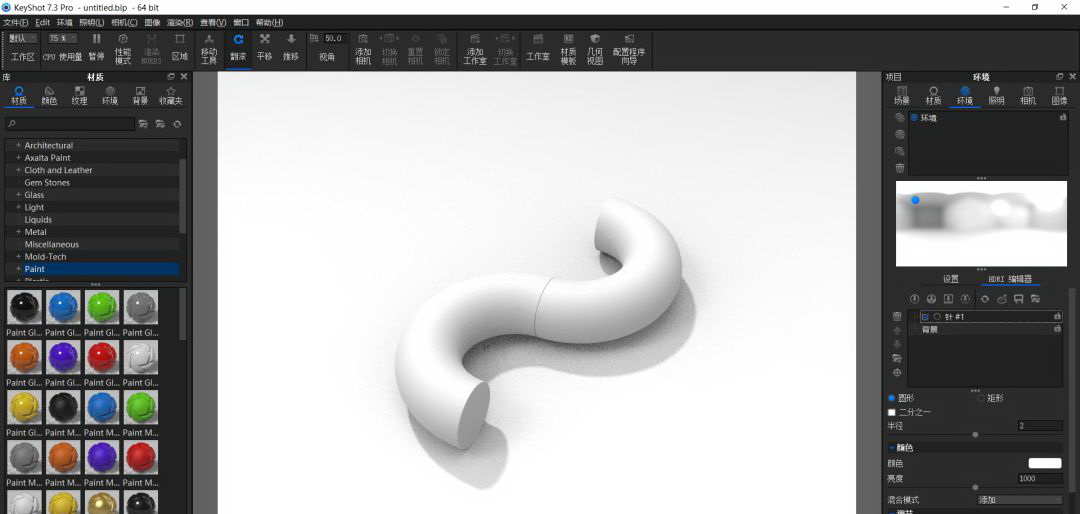Image resolution: width=1080 pixels, height=514 pixels.
Task: Switch to library 收藏夹 favorites tab
Action: pos(171,96)
